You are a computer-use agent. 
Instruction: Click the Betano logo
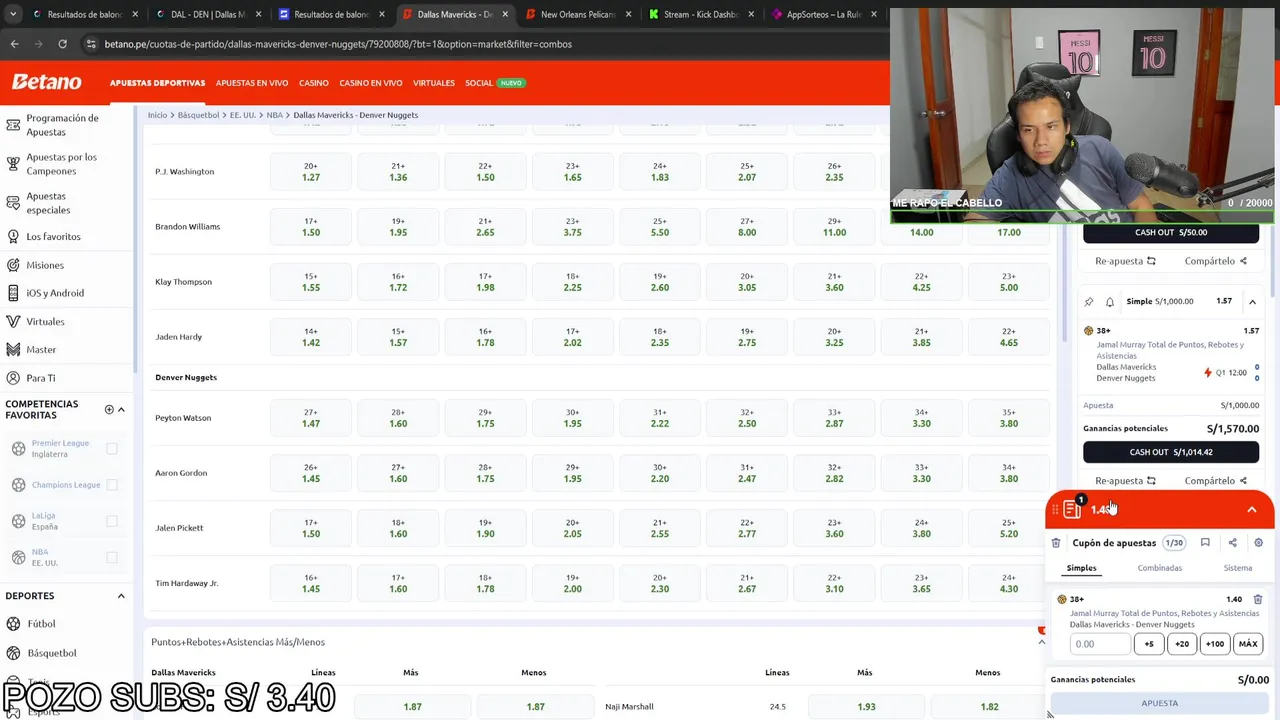click(x=47, y=82)
